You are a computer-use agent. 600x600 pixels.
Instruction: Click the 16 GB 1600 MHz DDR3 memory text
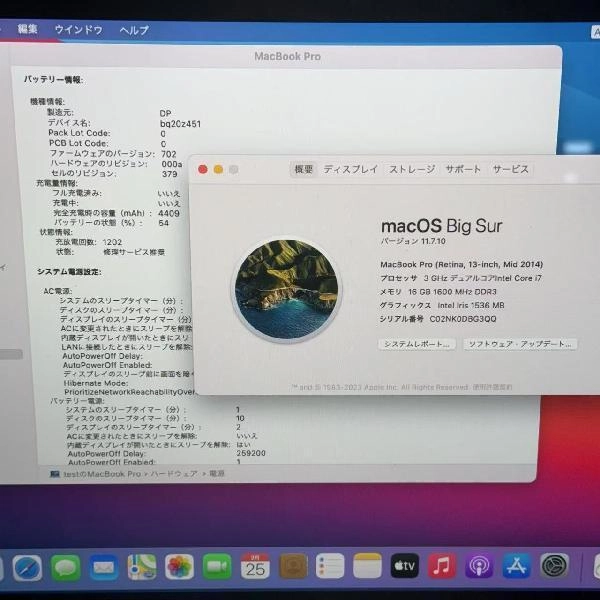point(452,292)
